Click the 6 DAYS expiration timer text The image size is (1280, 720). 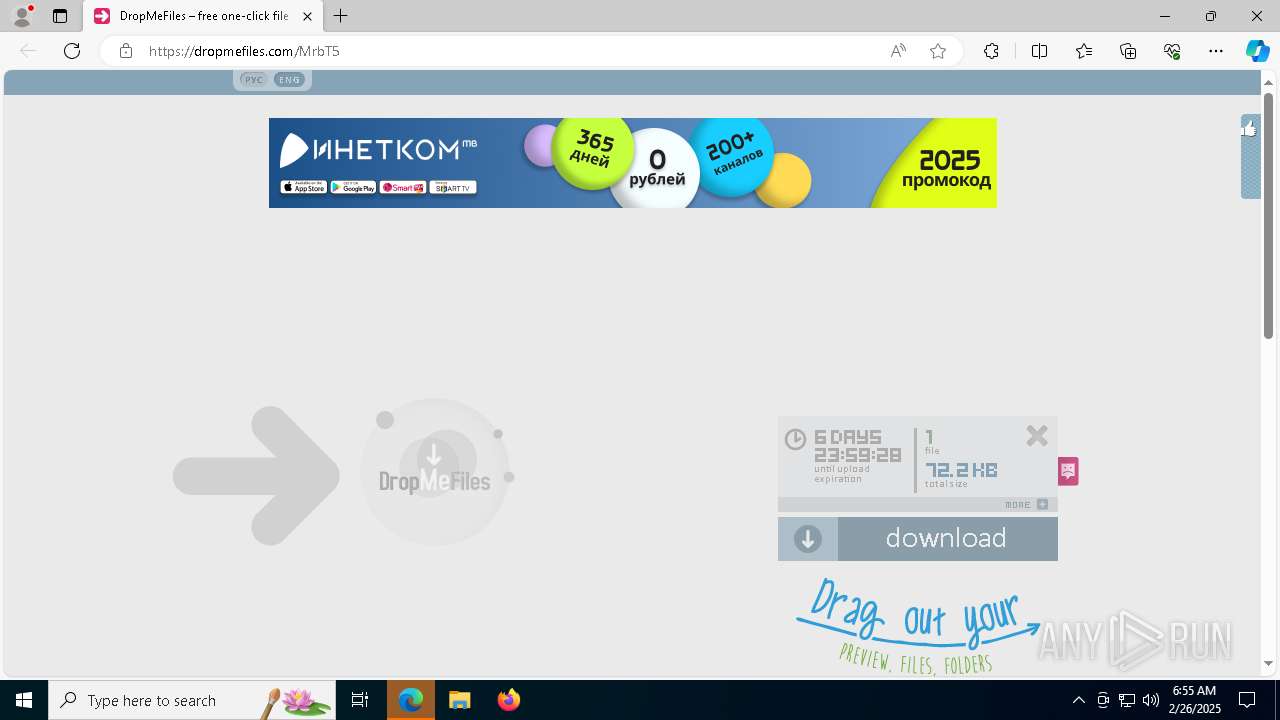tap(848, 437)
